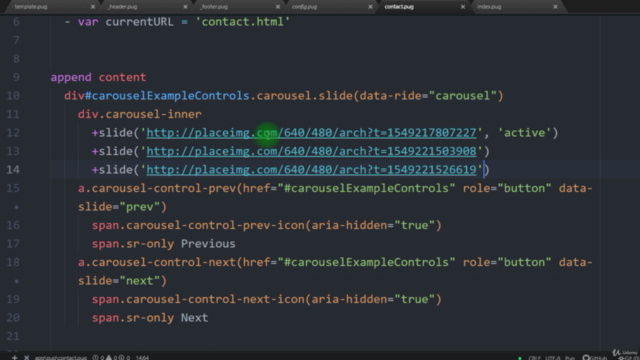Close the config.pug tab
This screenshot has width=640, height=360.
coord(370,7)
